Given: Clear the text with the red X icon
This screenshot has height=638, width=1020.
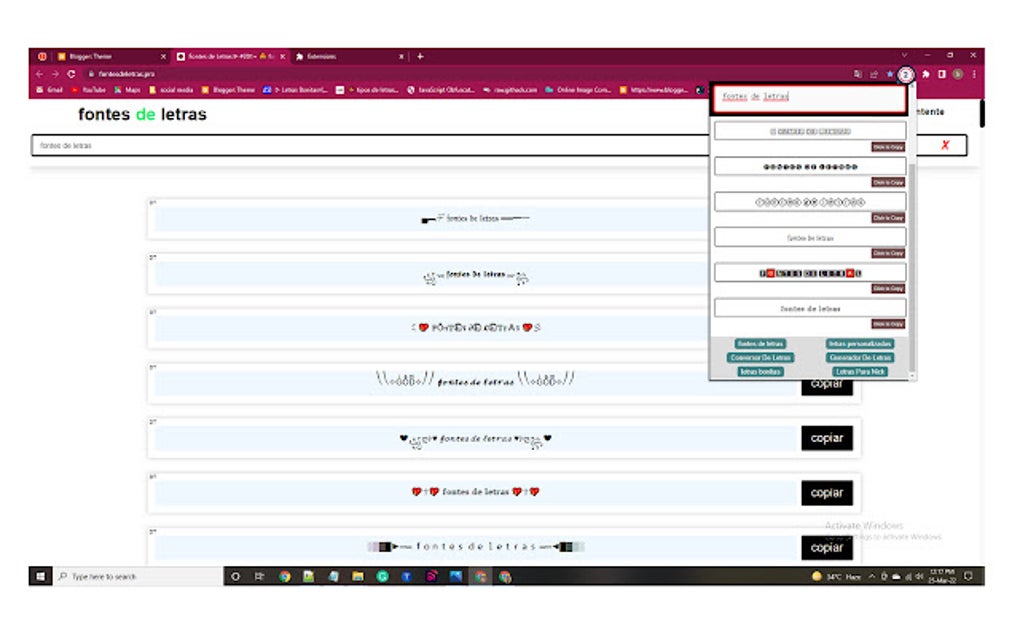Looking at the screenshot, I should click(x=945, y=145).
